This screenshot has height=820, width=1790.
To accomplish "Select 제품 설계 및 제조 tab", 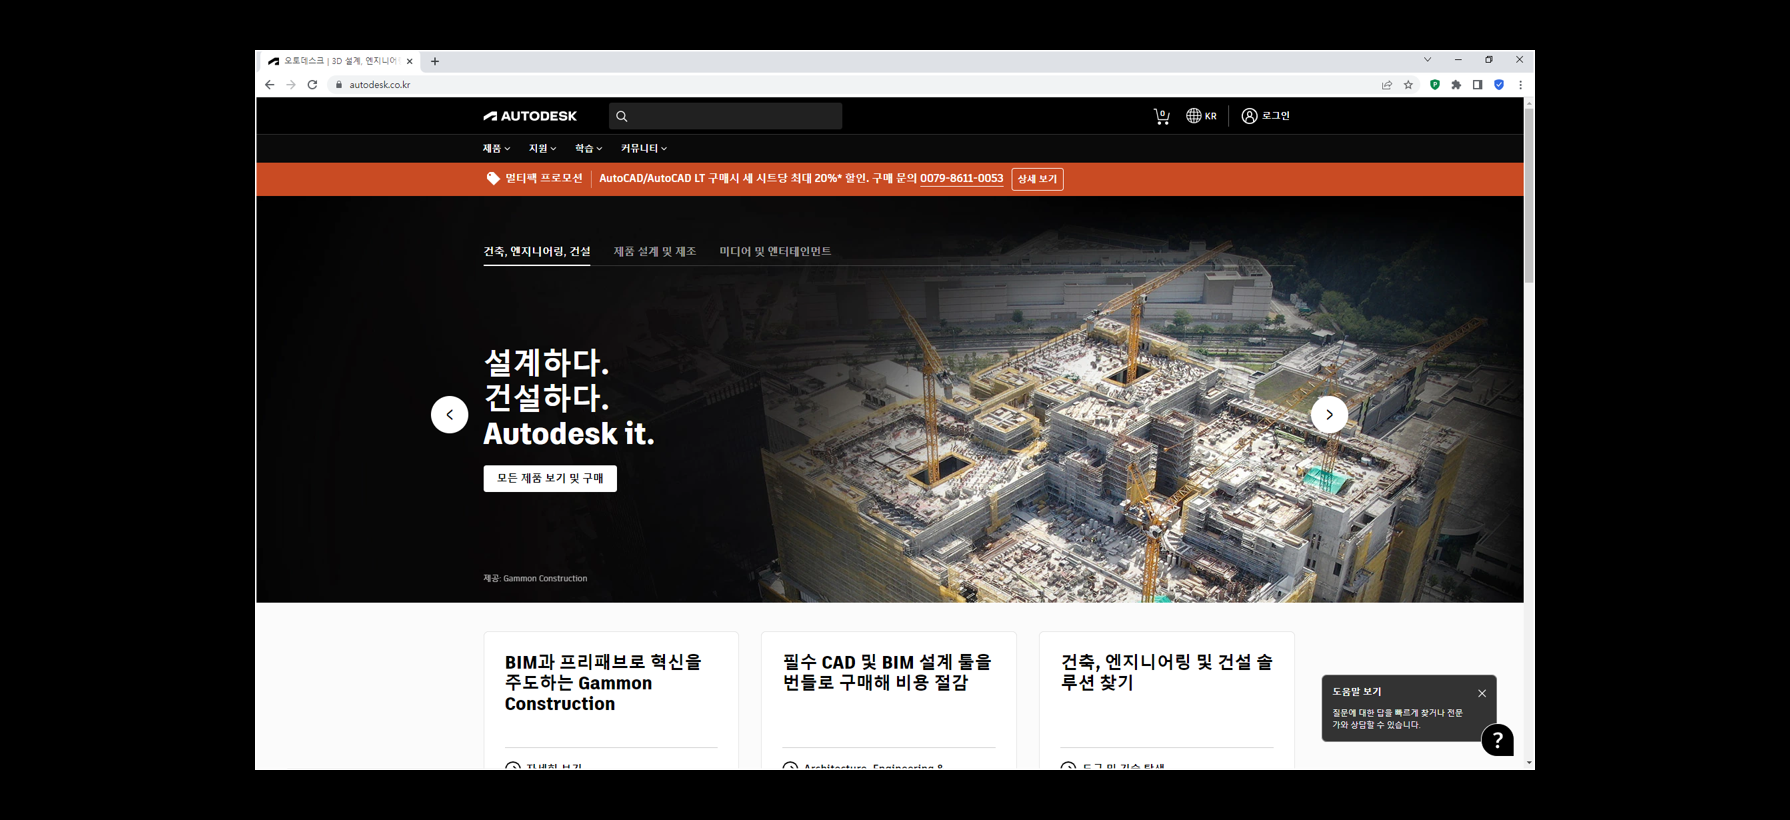I will 655,251.
